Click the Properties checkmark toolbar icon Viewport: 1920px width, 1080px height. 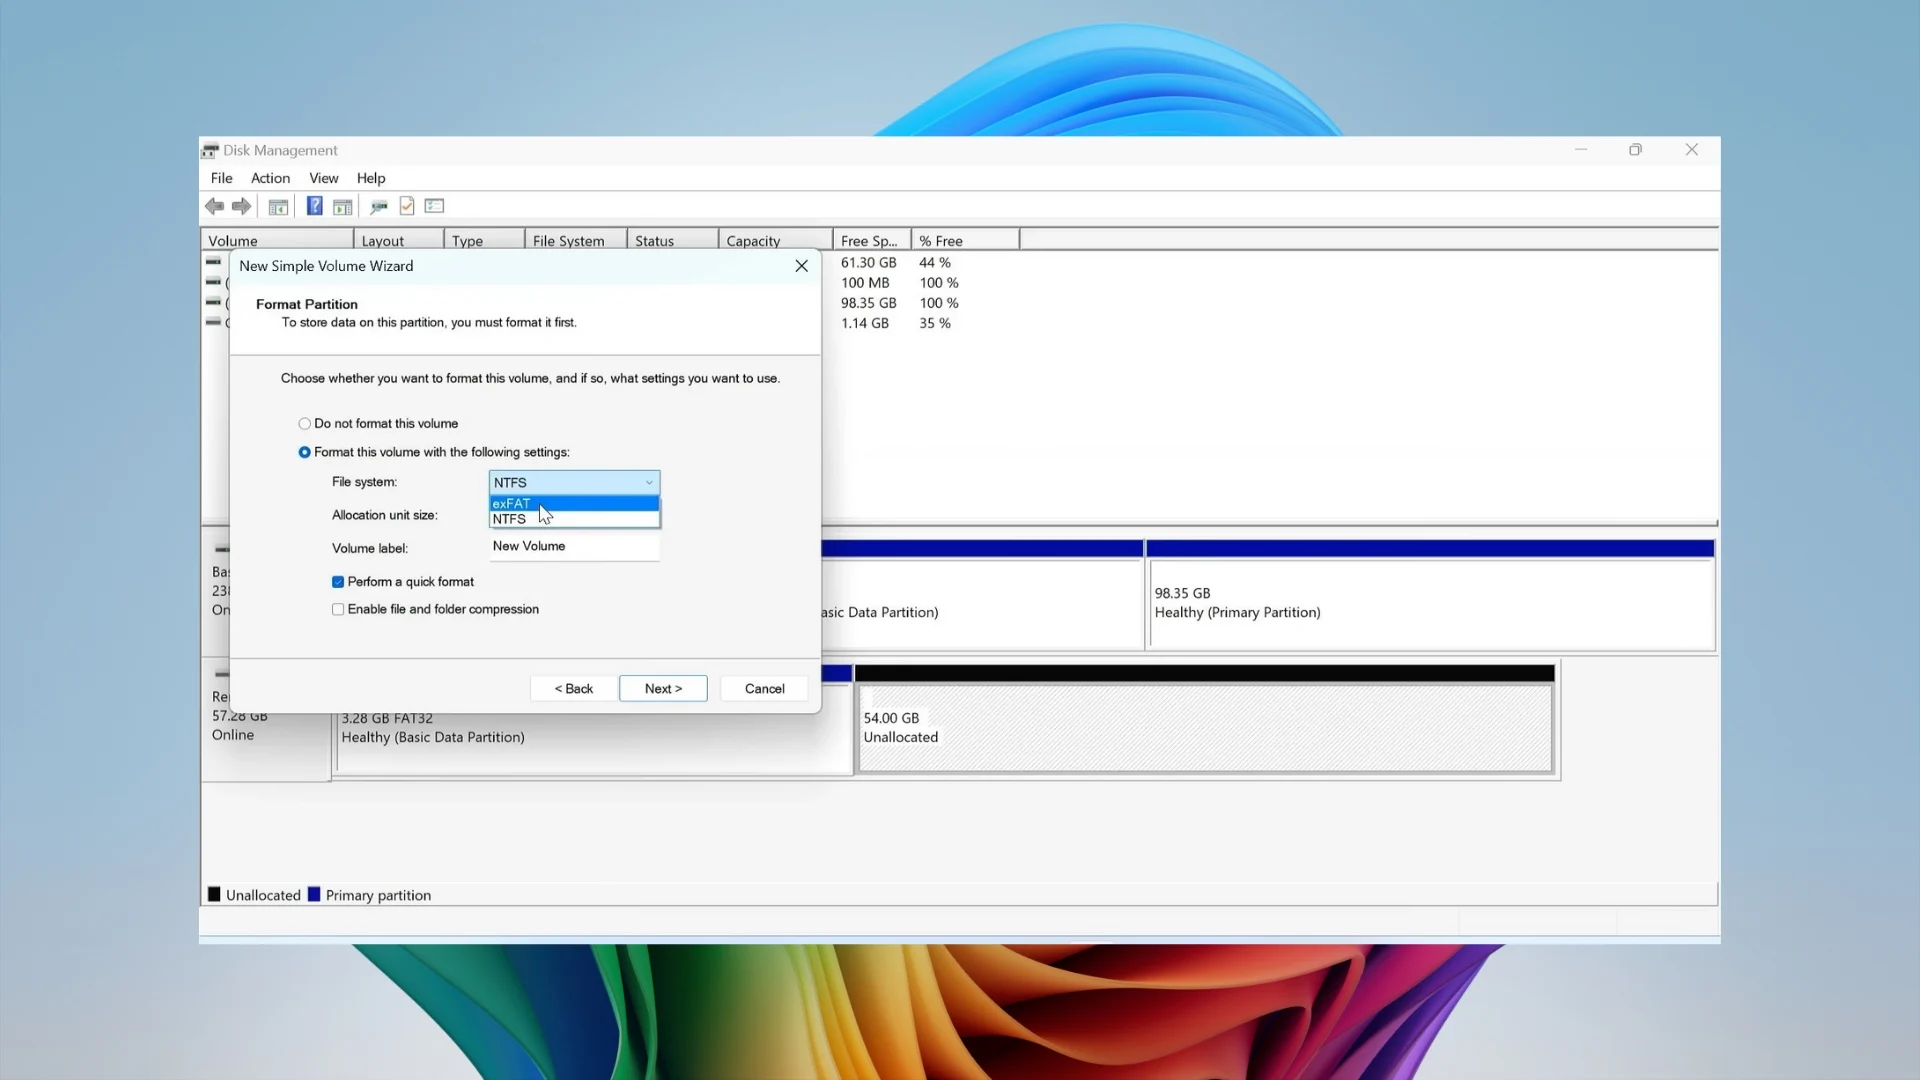(x=407, y=206)
